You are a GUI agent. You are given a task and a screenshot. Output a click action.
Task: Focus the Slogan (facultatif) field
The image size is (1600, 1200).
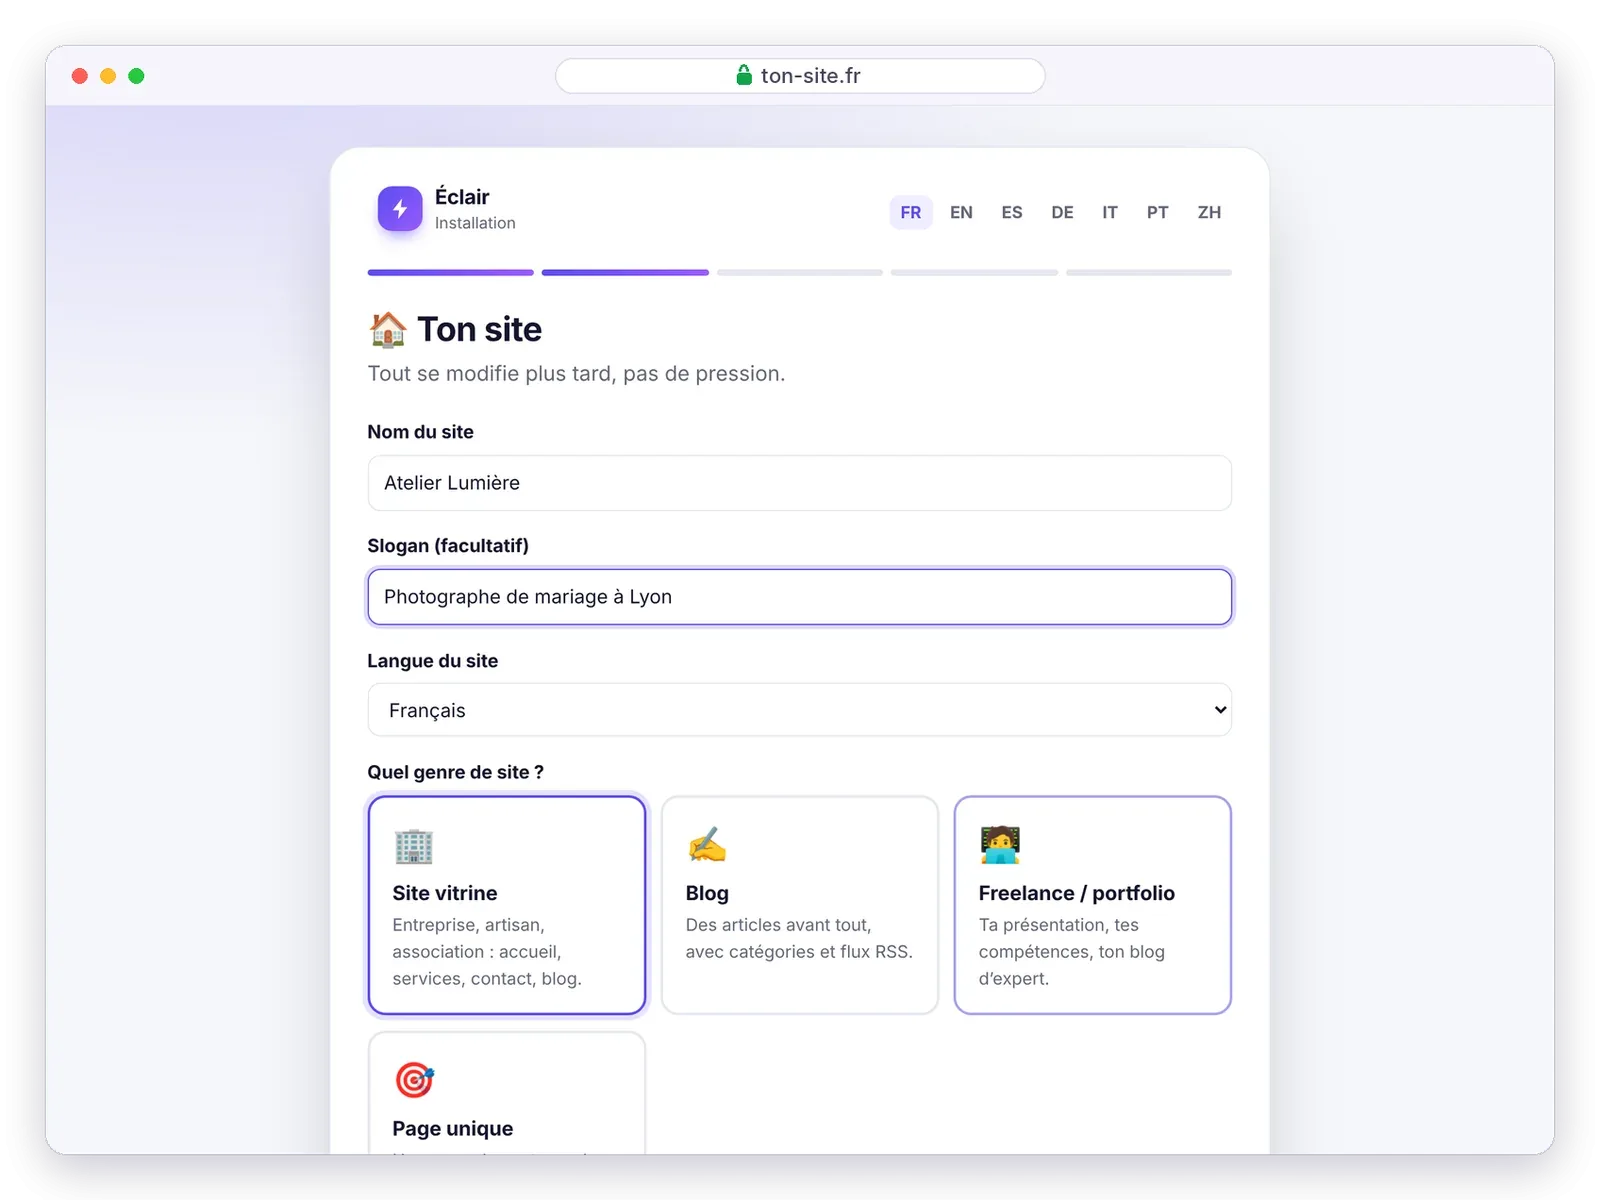pos(800,597)
